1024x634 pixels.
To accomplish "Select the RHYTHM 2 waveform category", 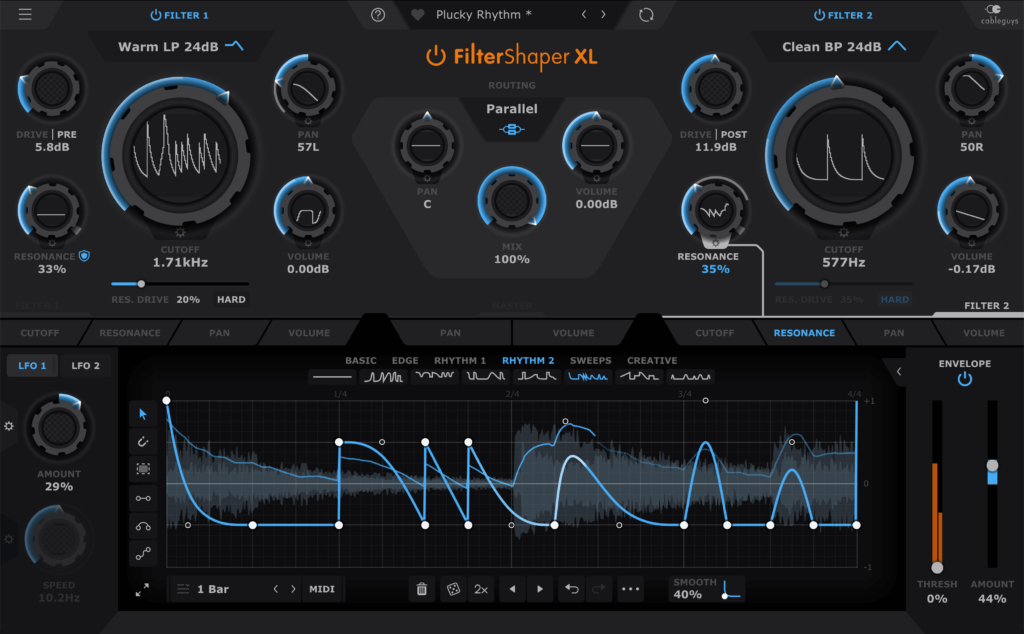I will 528,360.
